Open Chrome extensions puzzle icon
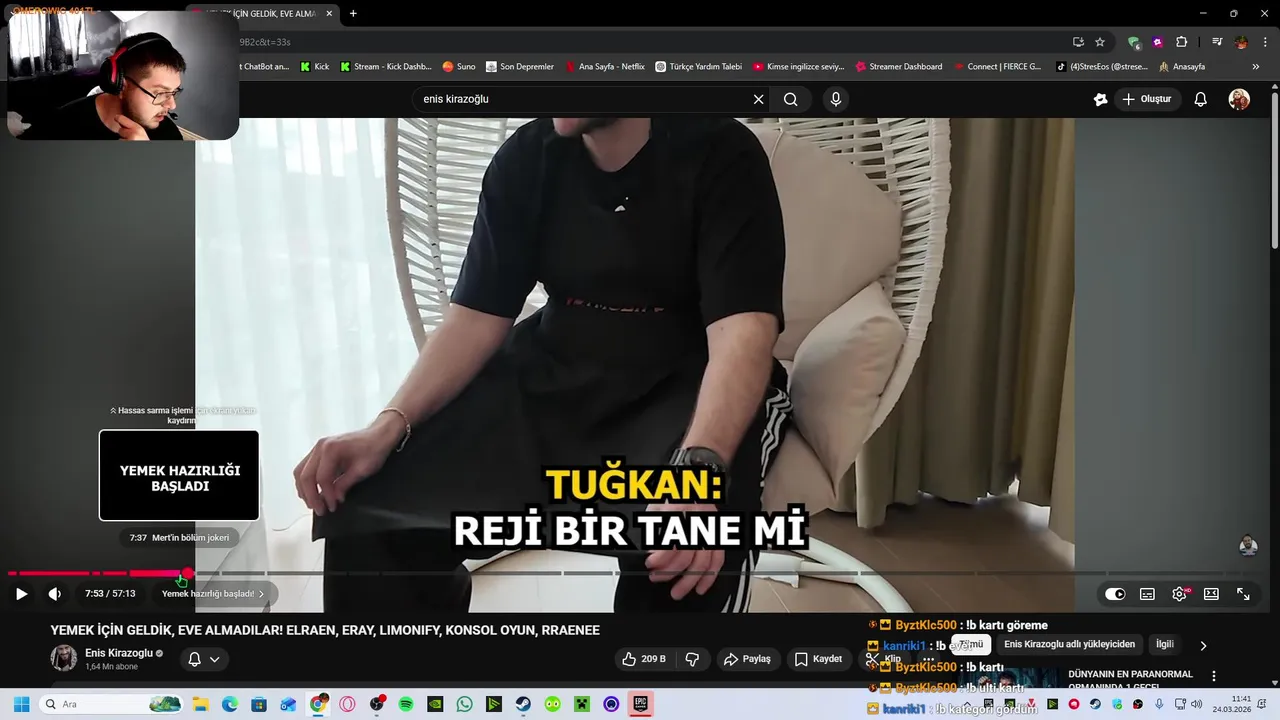Image resolution: width=1280 pixels, height=720 pixels. click(1181, 42)
